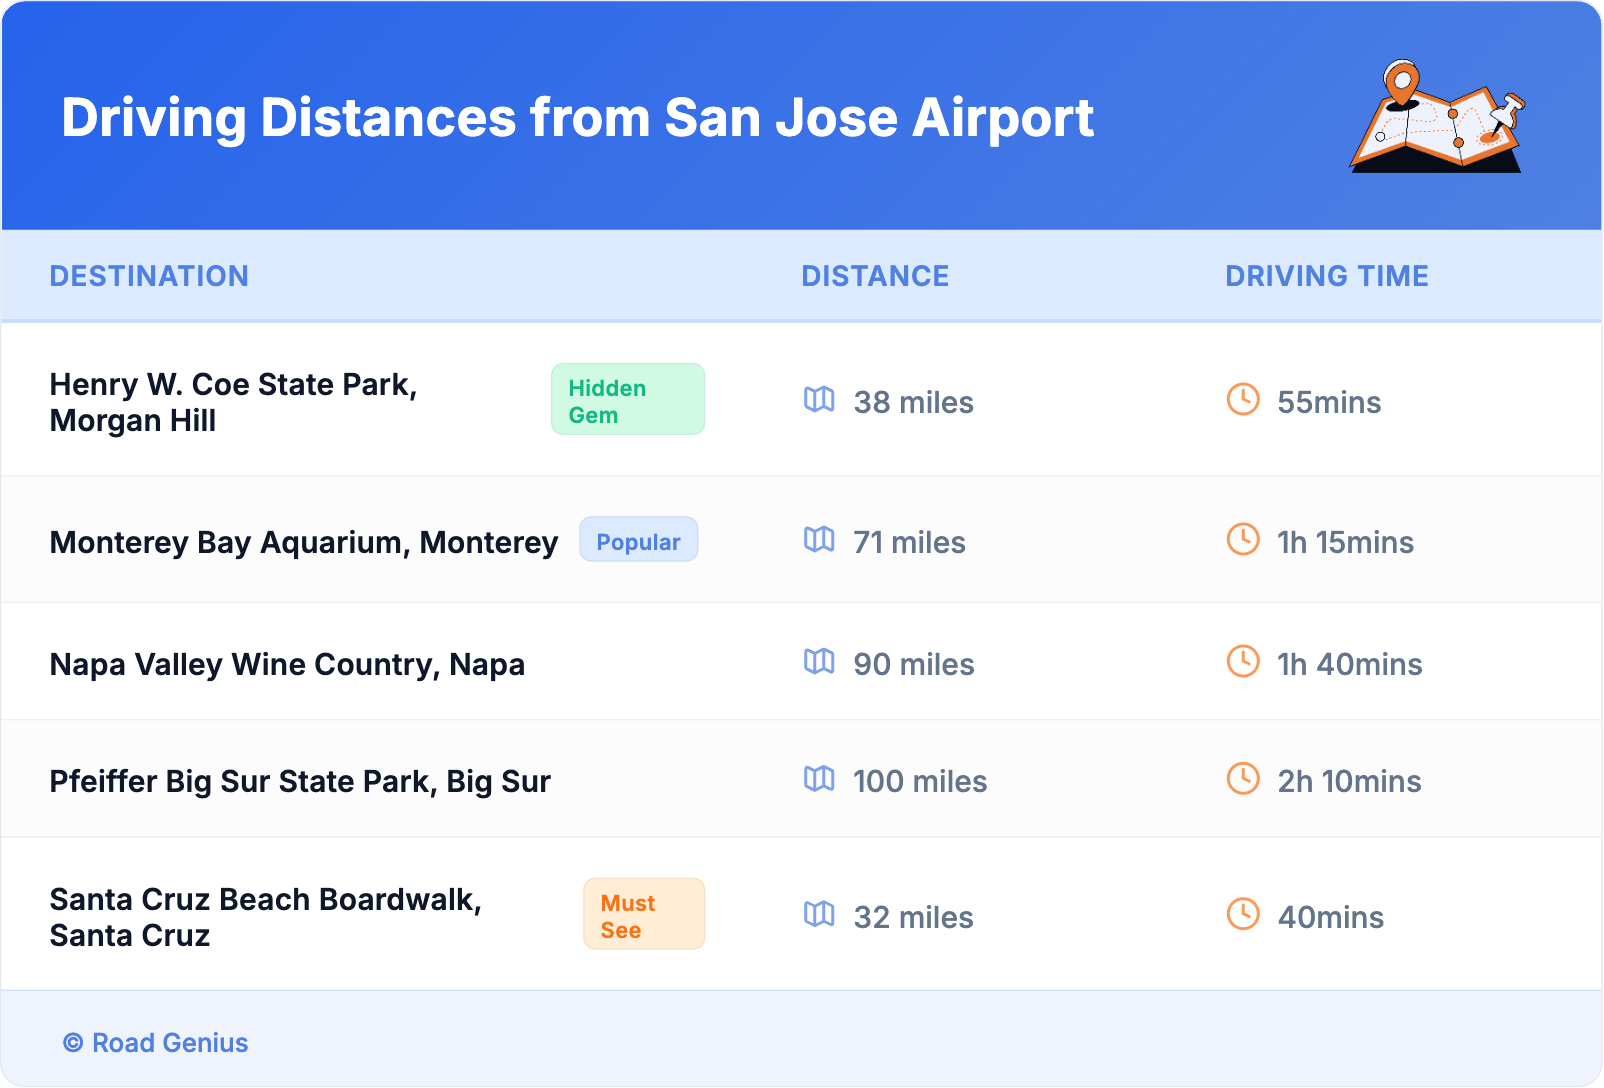Viewport: 1604px width, 1088px height.
Task: Click map icon beside 71 miles
Action: [819, 540]
